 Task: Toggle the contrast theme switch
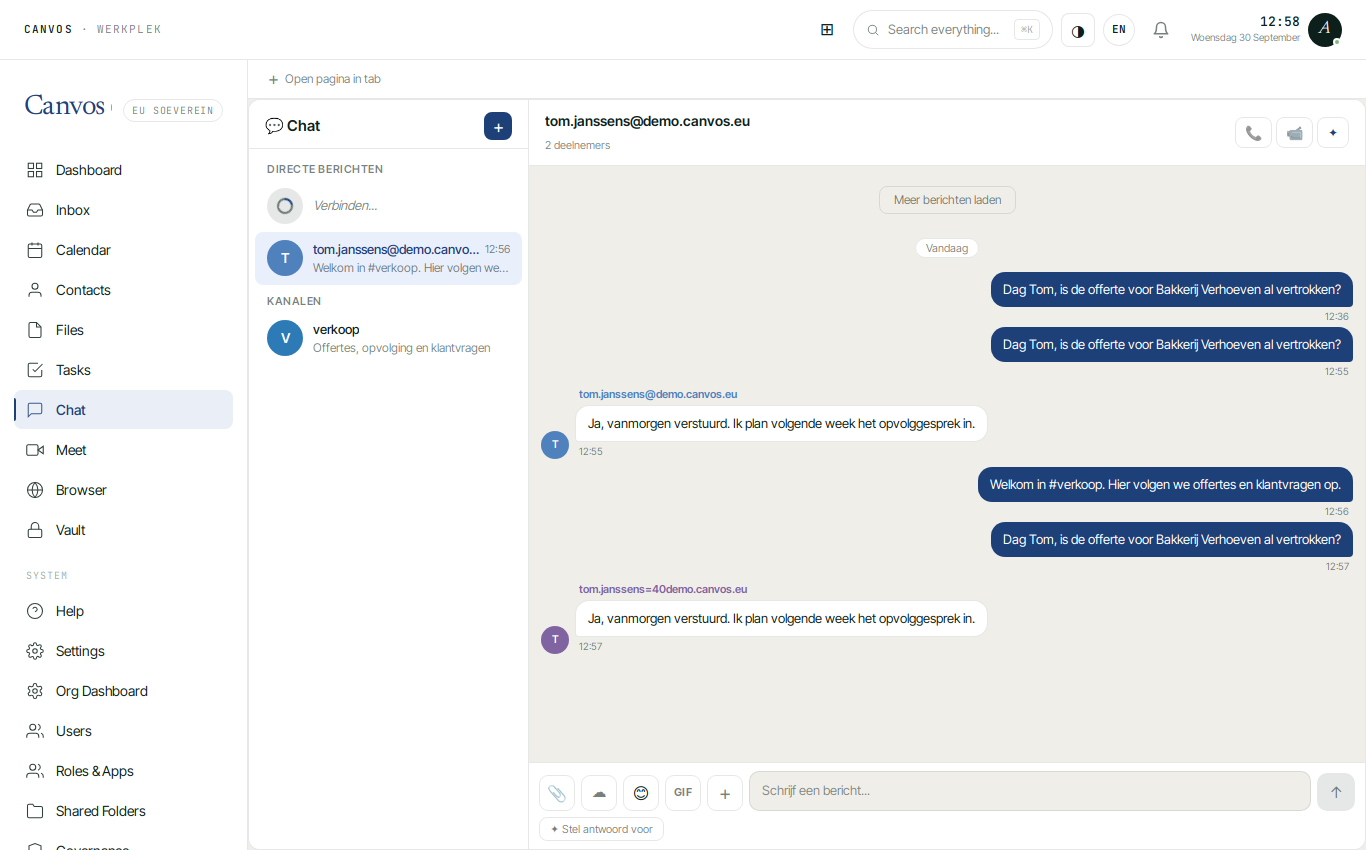point(1078,30)
